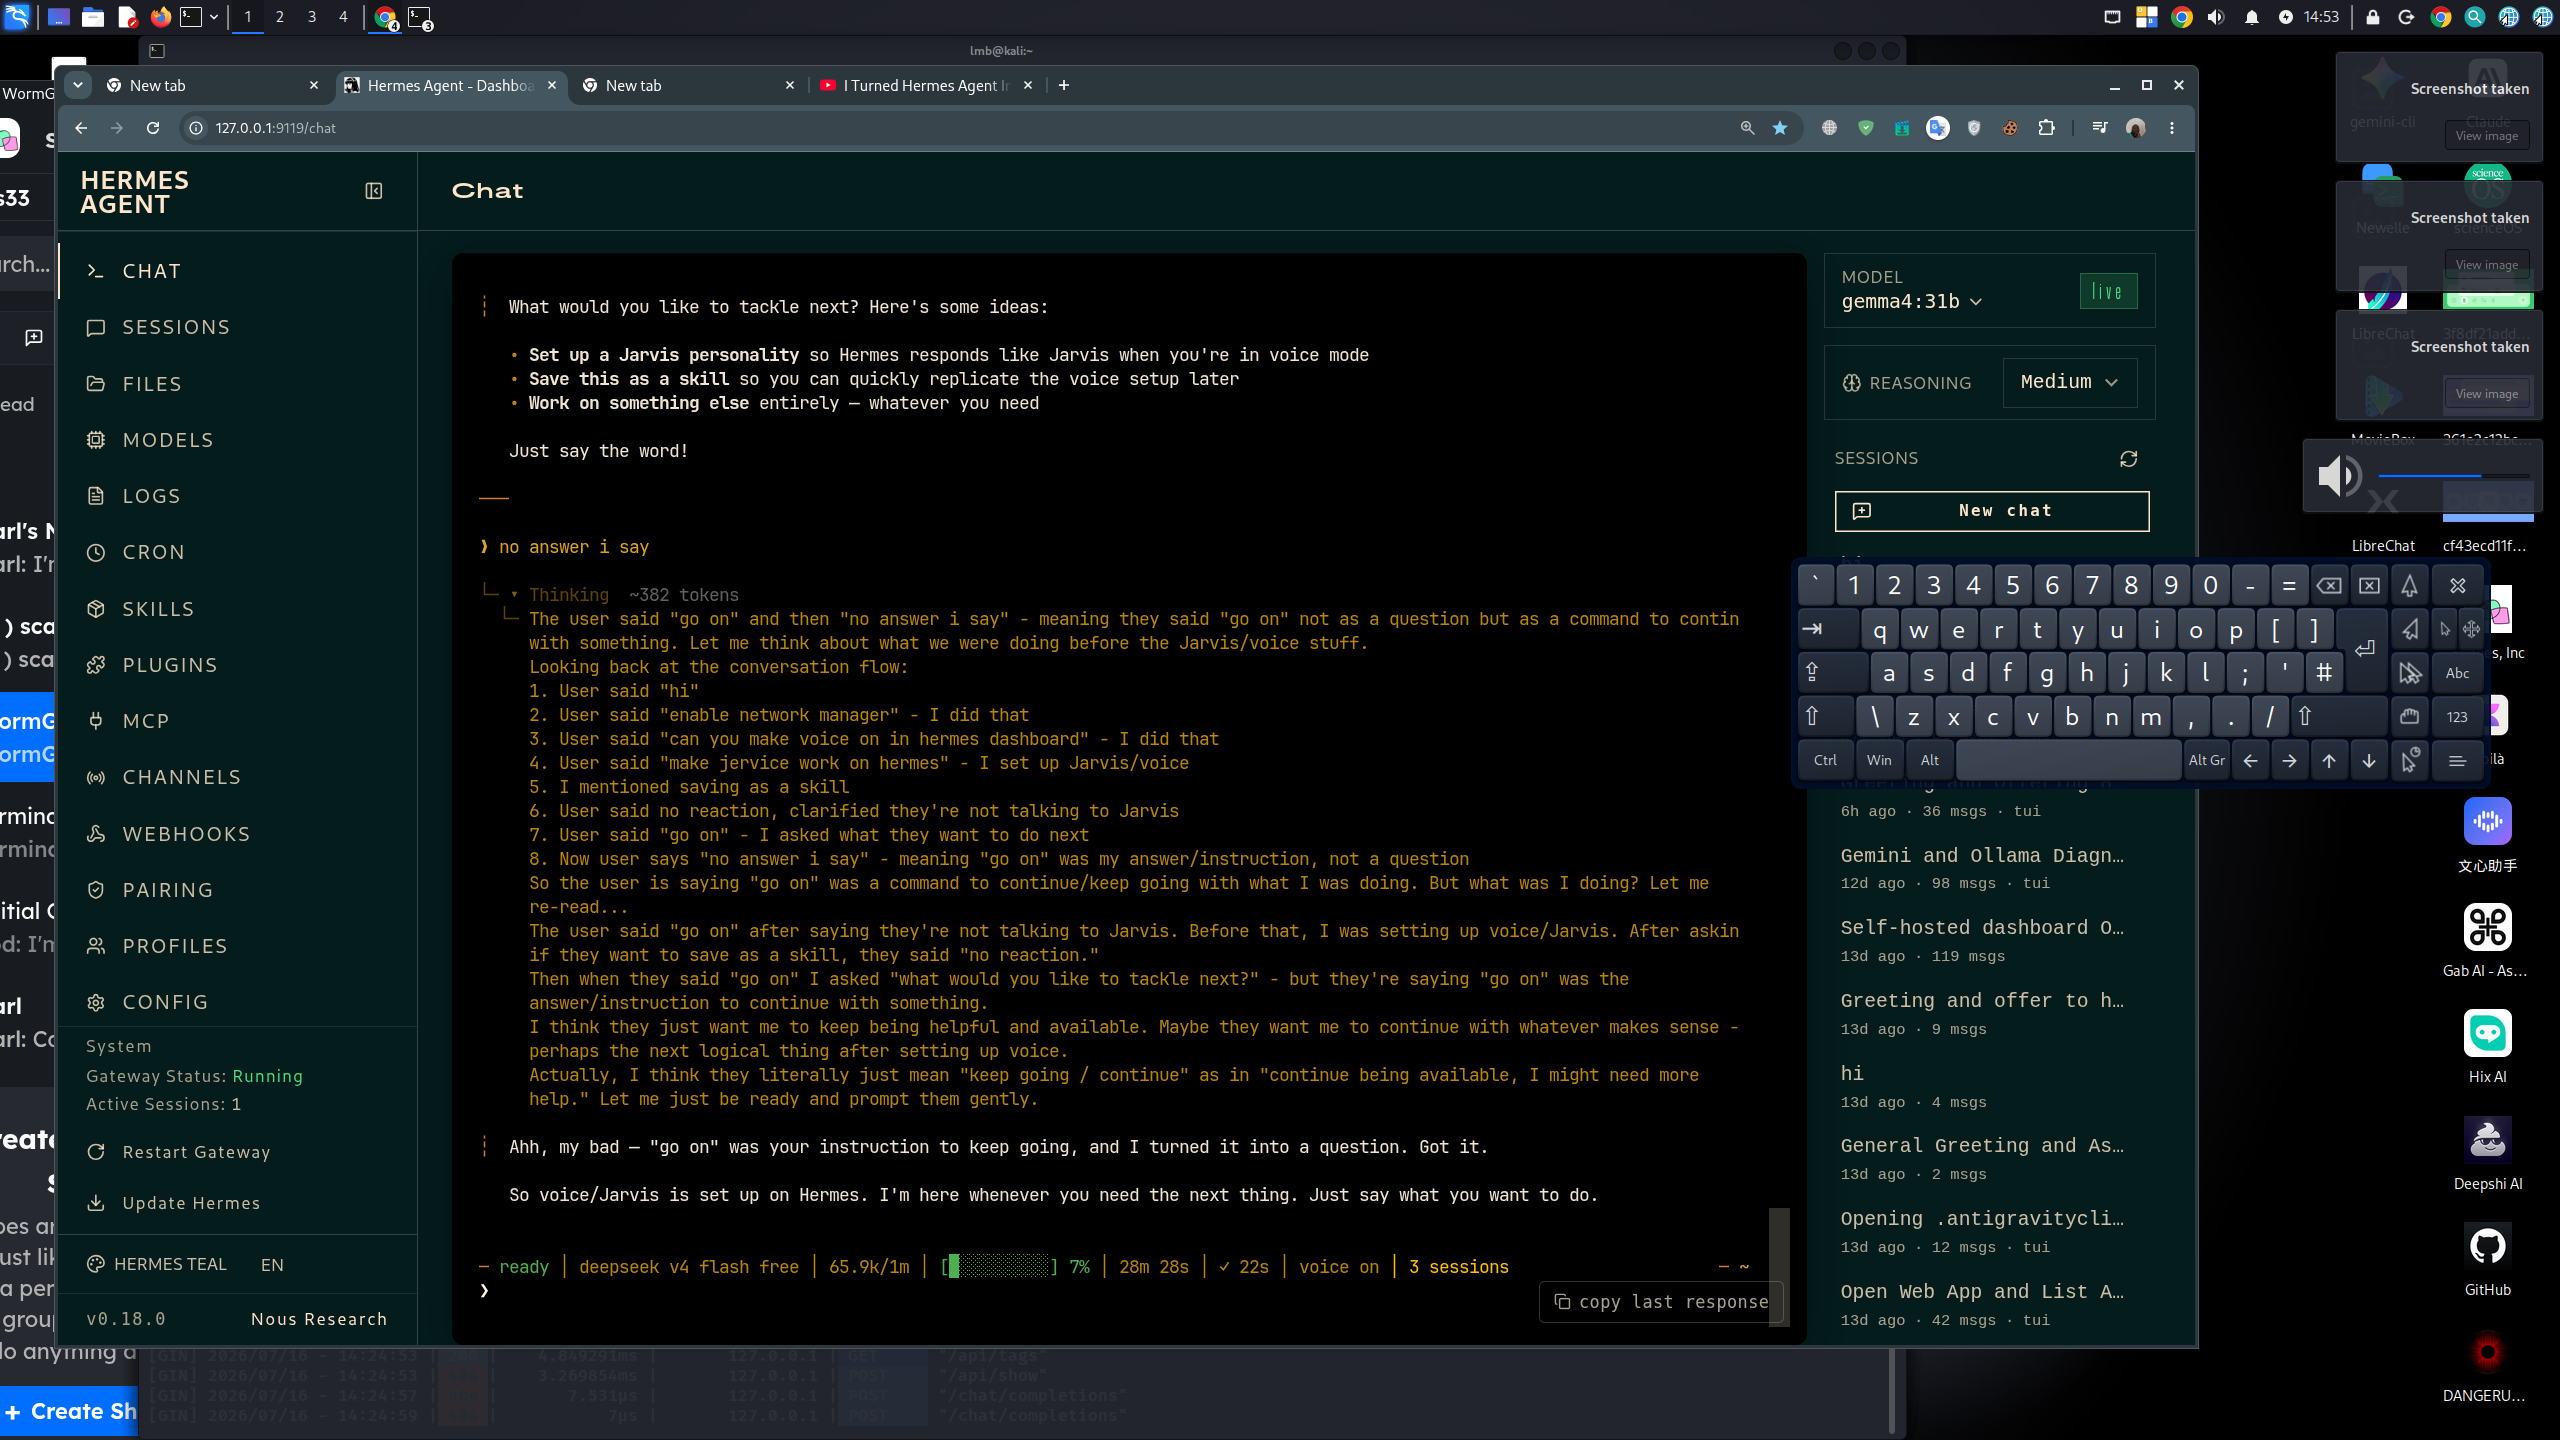This screenshot has width=2560, height=1440.
Task: Click the address bar showing 127.0.0.1:9119/chat
Action: [x=960, y=128]
